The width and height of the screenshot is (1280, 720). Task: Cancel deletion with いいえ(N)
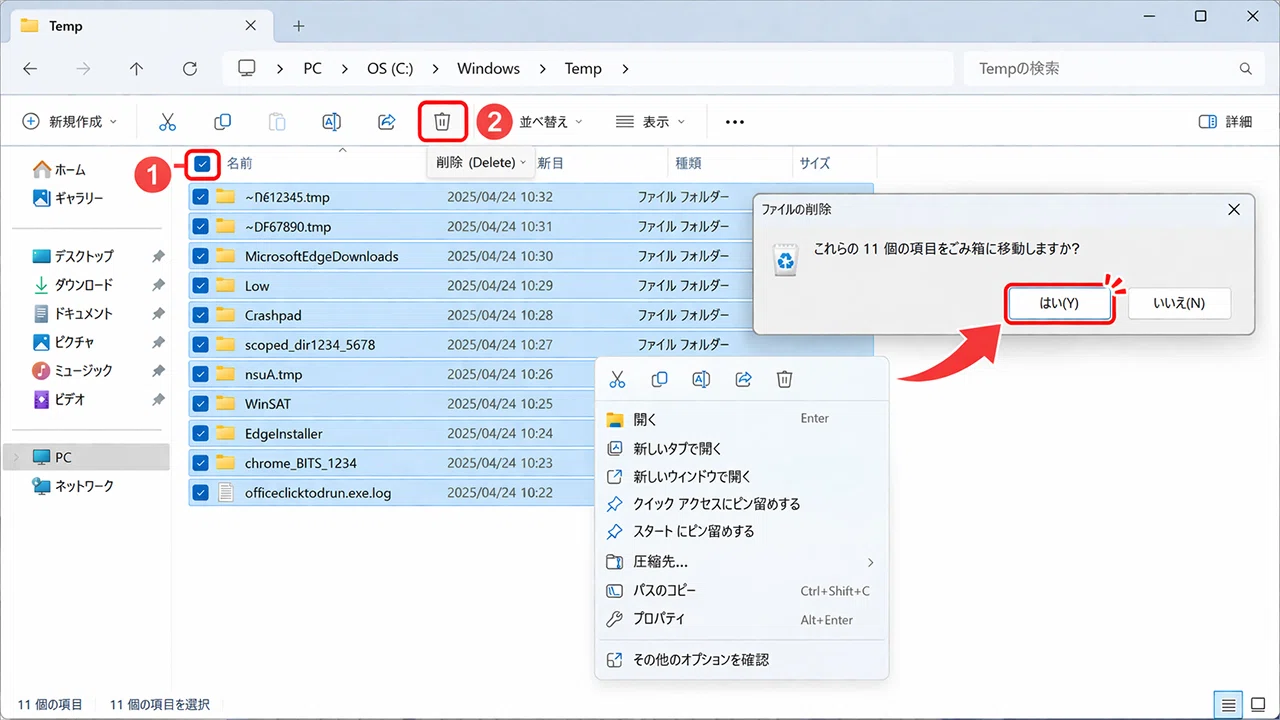[x=1180, y=304]
